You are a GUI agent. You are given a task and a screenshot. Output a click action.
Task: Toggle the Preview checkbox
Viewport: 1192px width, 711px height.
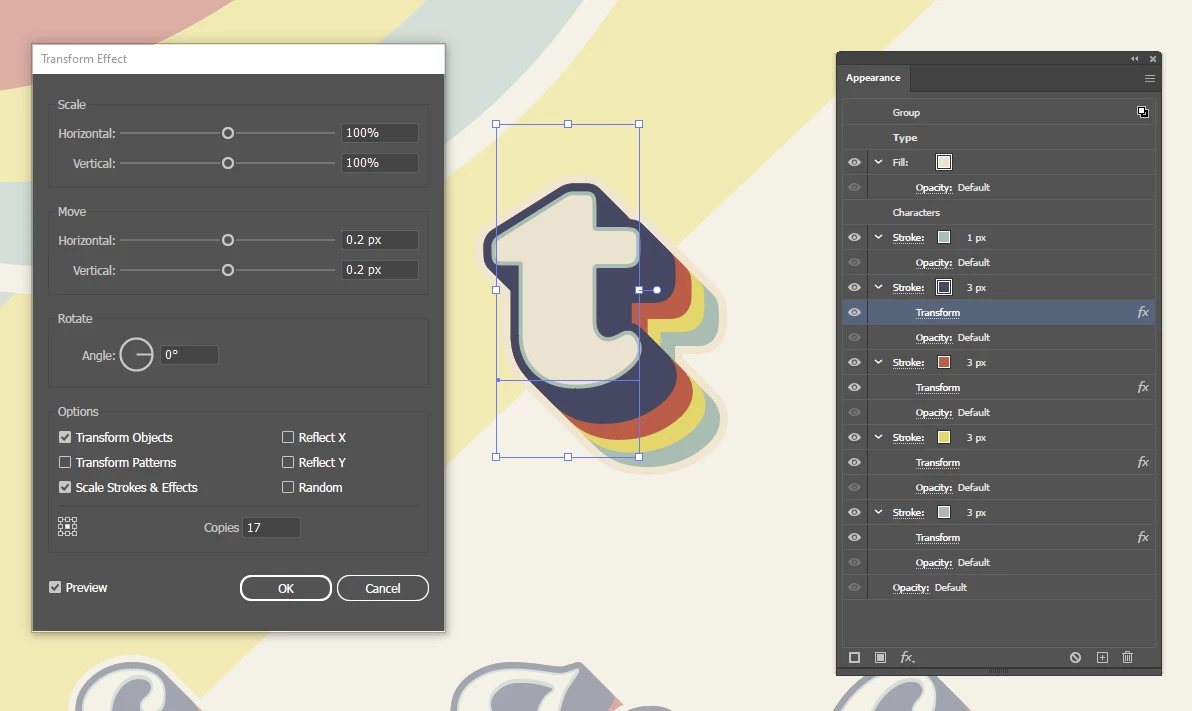(x=55, y=587)
